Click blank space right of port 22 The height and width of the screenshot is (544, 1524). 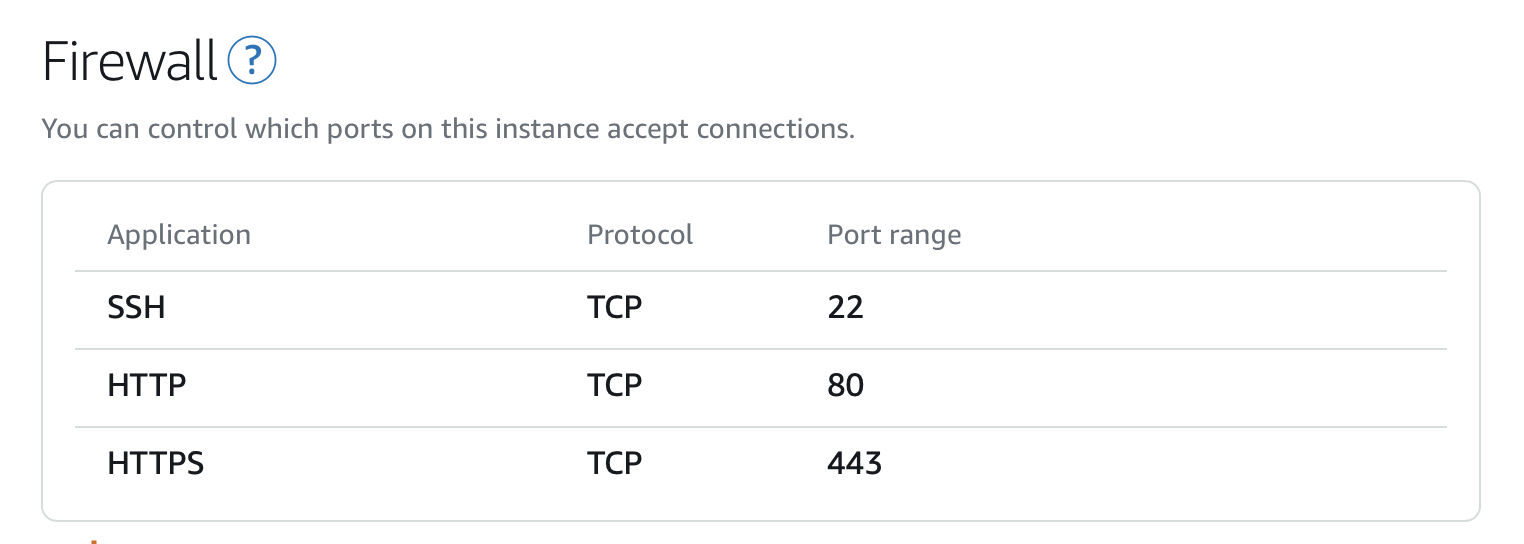click(x=1150, y=307)
